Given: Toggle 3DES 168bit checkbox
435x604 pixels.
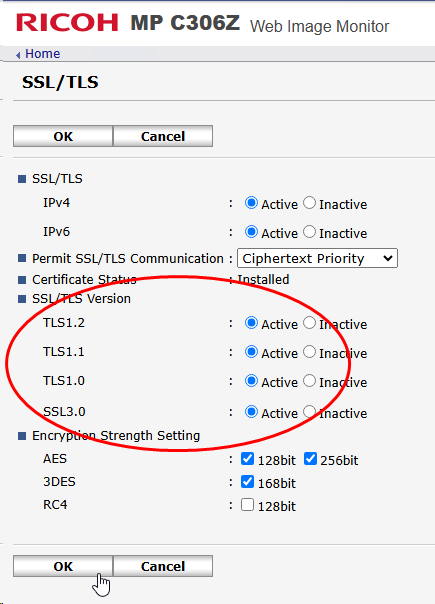Looking at the screenshot, I should click(x=247, y=482).
